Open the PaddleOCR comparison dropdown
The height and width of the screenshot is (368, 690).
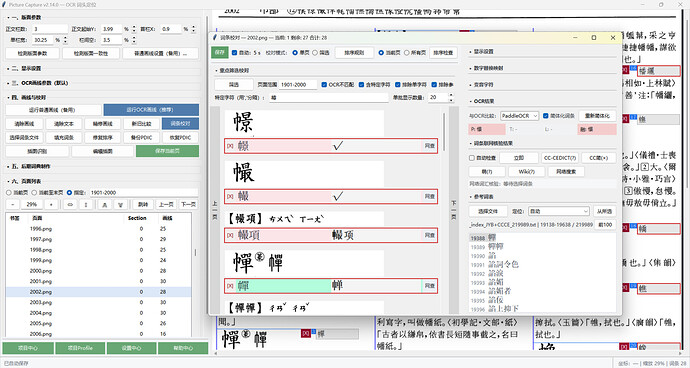click(x=520, y=116)
